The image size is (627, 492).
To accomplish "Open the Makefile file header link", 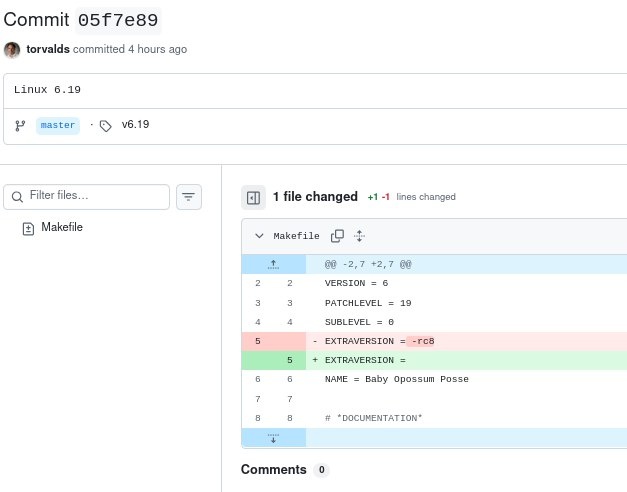I will click(x=296, y=236).
